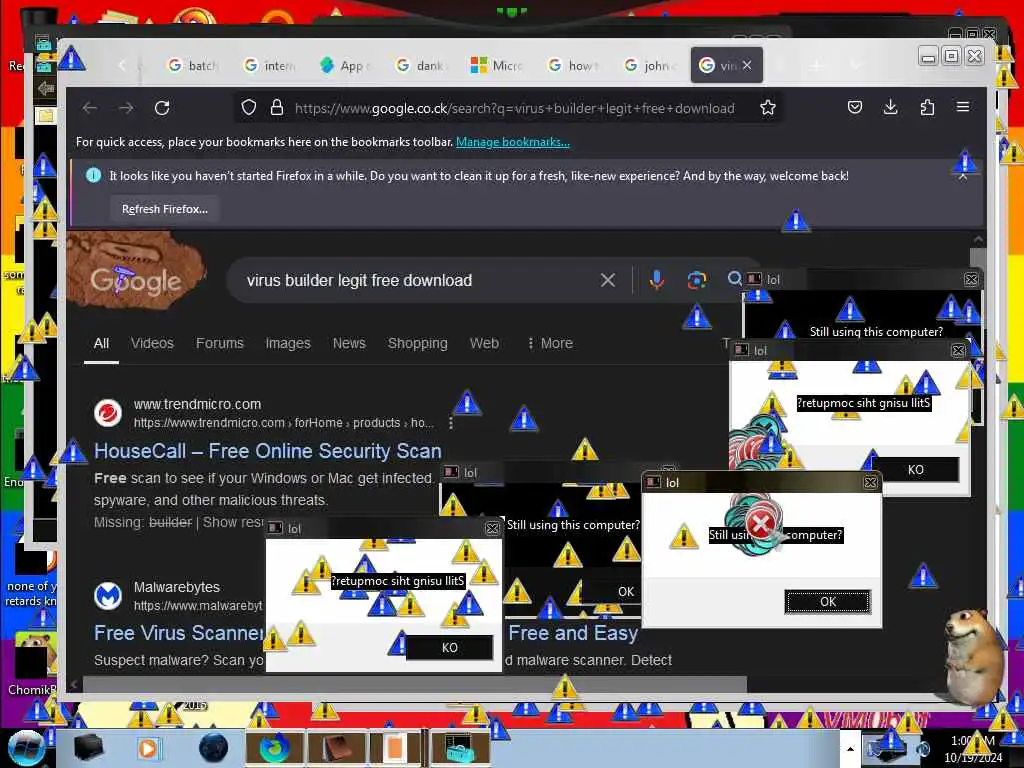Viewport: 1024px width, 768px height.
Task: Launch Windows Media Player from taskbar
Action: (148, 748)
